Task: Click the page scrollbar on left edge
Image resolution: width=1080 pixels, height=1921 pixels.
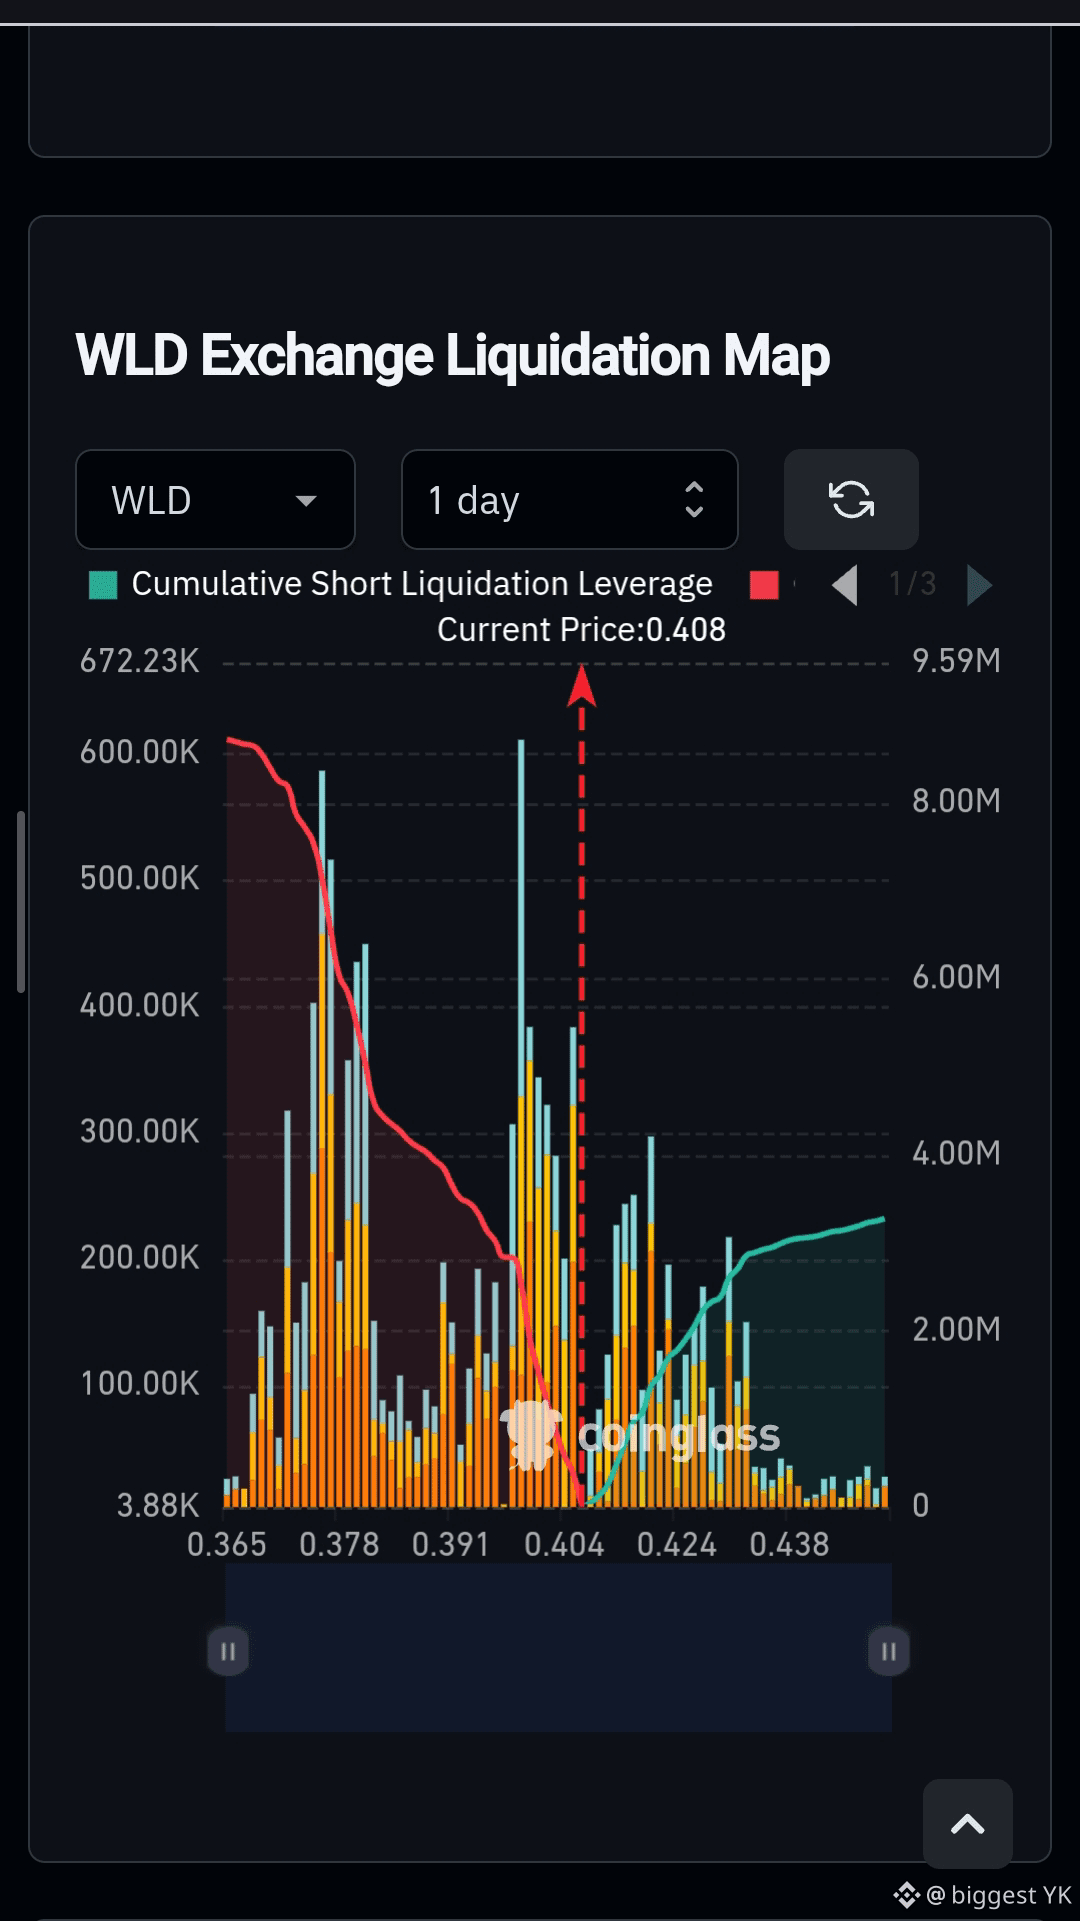Action: click(x=21, y=901)
